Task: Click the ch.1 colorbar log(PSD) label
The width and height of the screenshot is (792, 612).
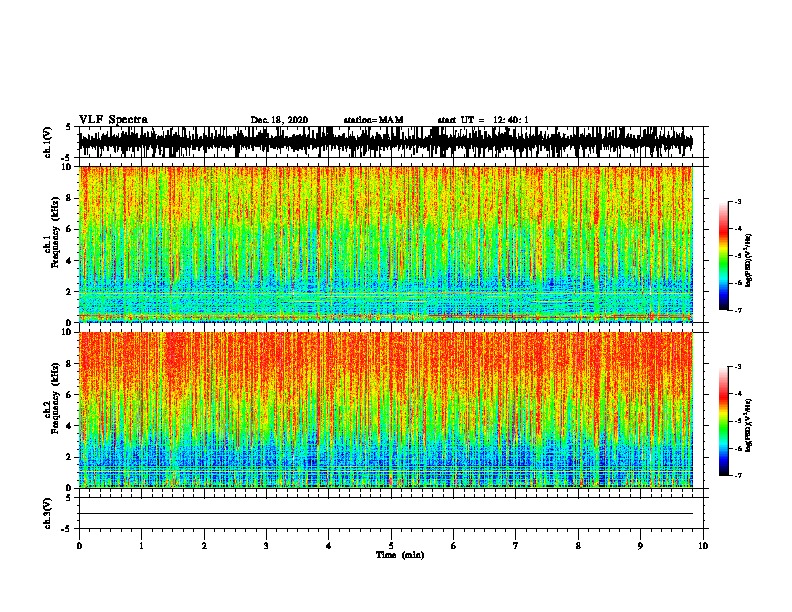Action: tap(748, 261)
